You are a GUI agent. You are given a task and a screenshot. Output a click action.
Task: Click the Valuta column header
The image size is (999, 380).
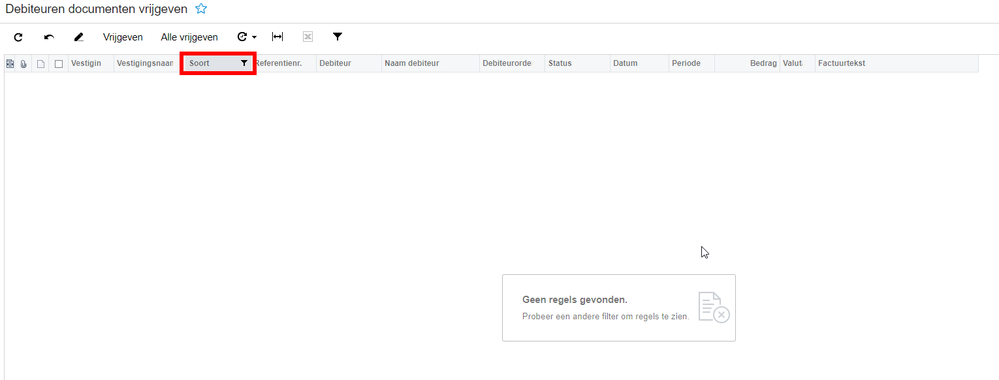coord(797,64)
